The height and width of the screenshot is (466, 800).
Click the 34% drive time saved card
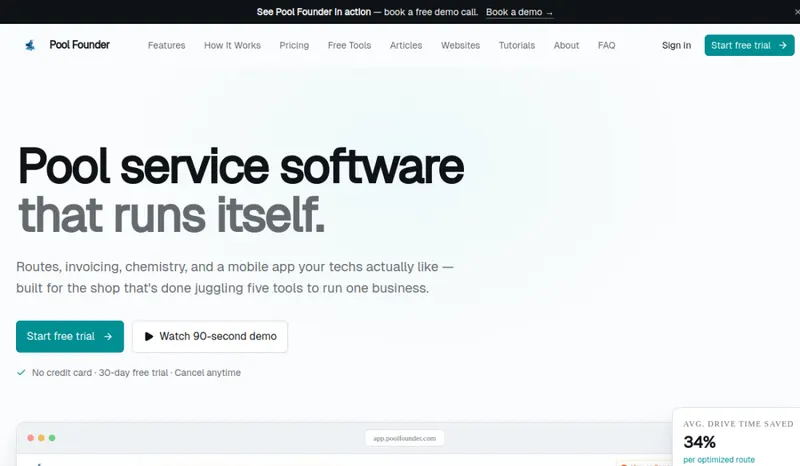pyautogui.click(x=736, y=437)
